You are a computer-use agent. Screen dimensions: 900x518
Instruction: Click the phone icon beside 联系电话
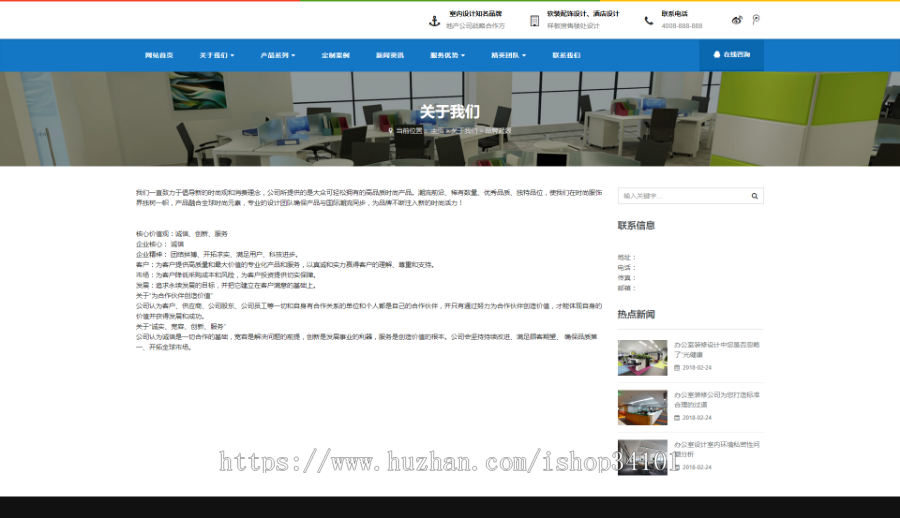(649, 21)
